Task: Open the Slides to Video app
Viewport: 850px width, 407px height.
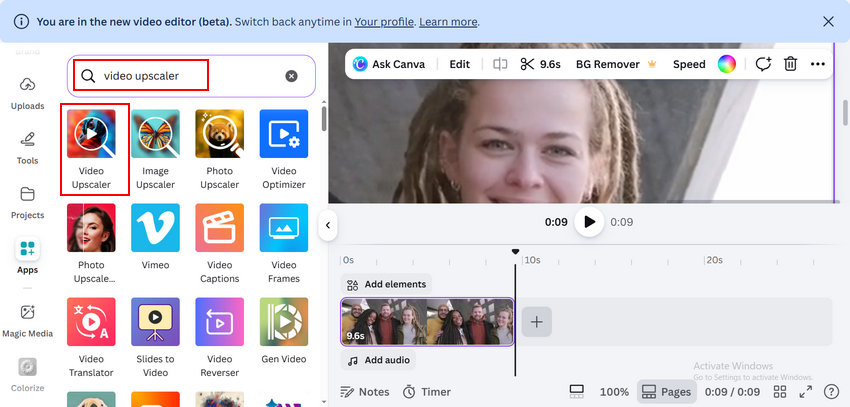Action: pos(155,337)
